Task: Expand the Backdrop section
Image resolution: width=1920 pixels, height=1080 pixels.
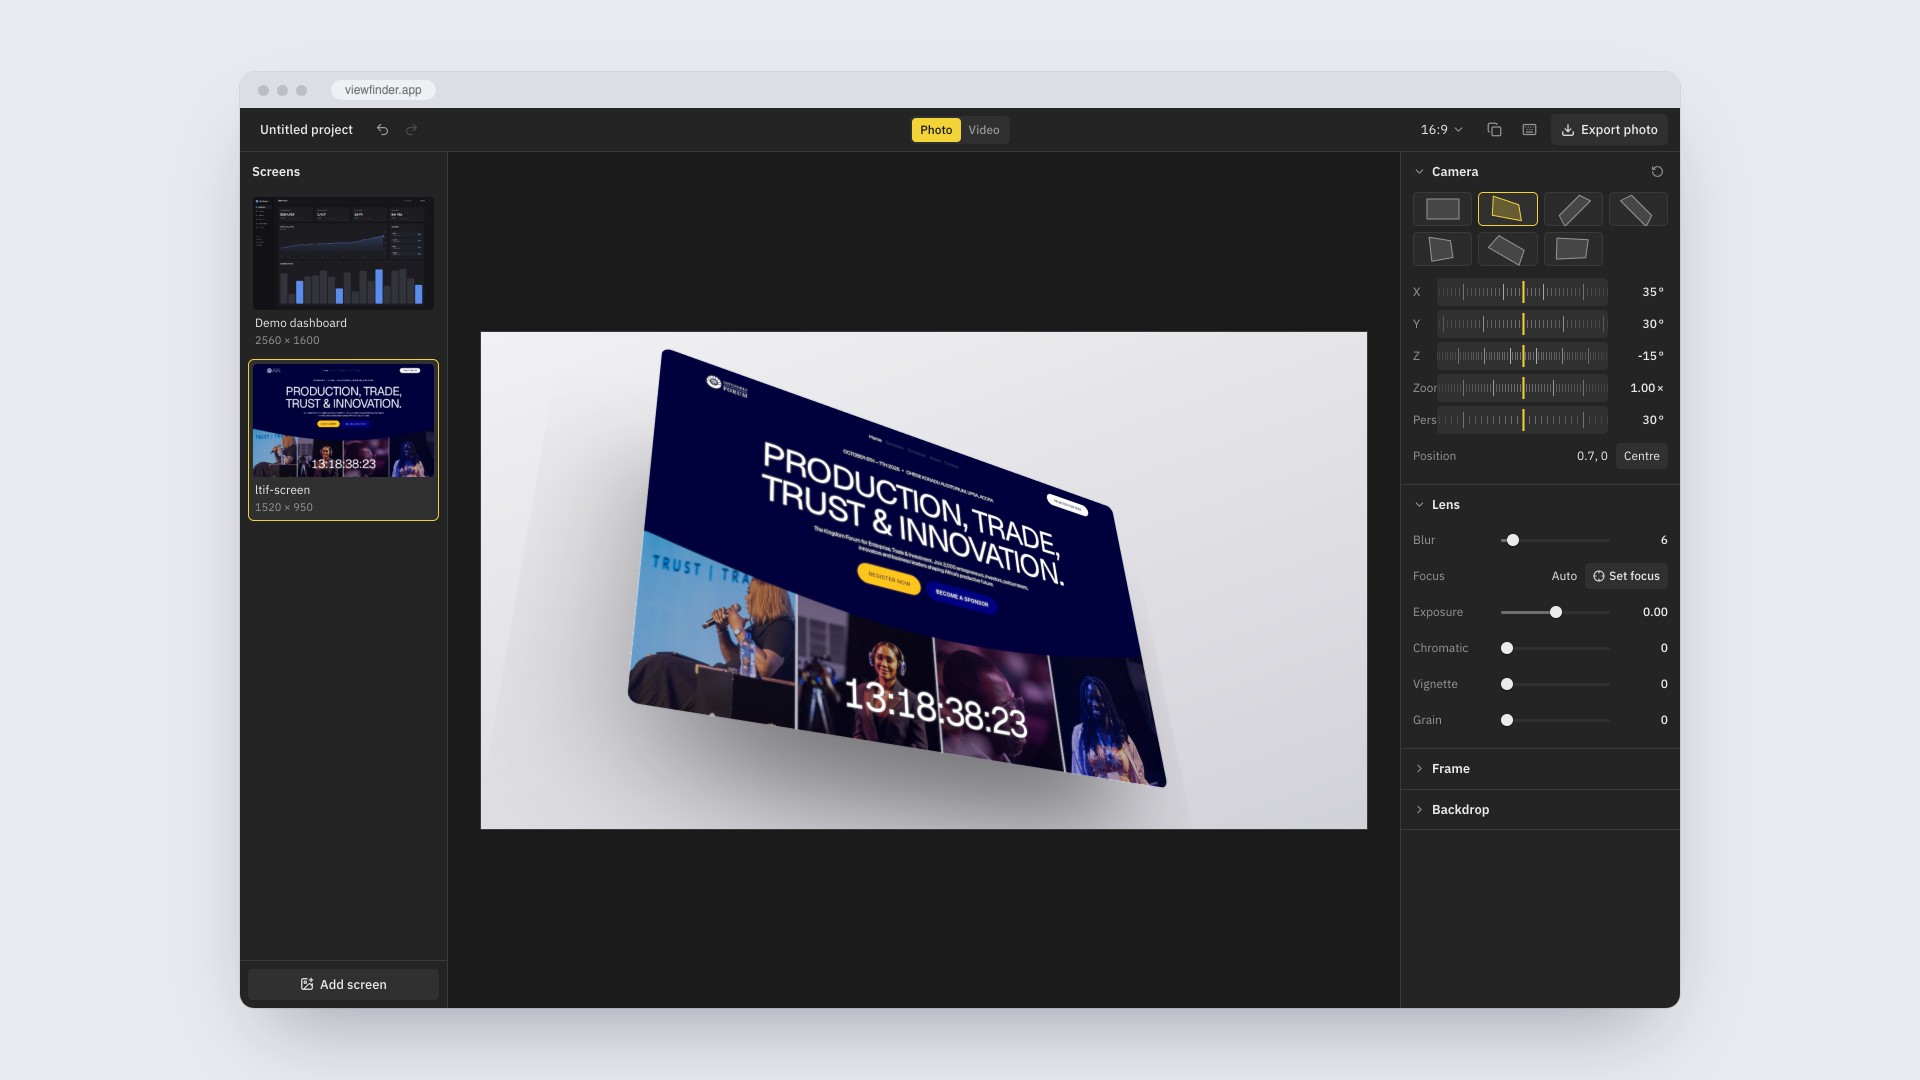Action: coord(1540,810)
